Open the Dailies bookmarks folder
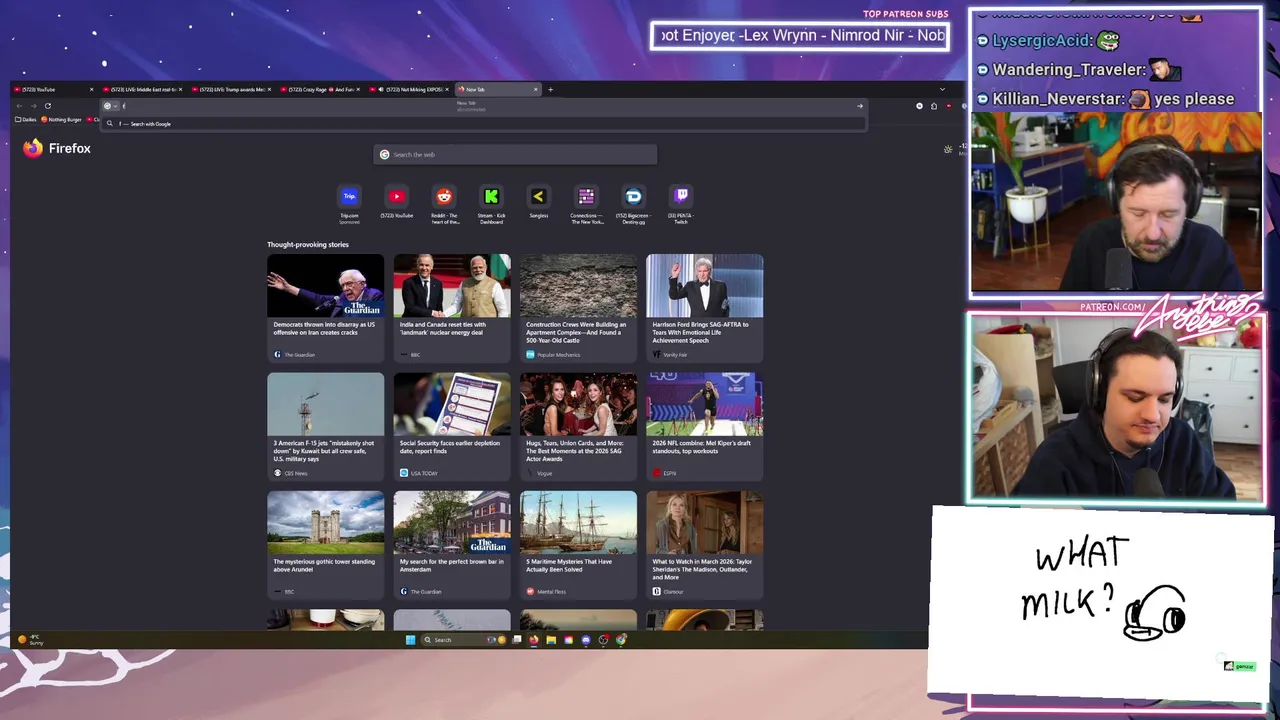Screen dimensions: 1280x720 pos(26,119)
